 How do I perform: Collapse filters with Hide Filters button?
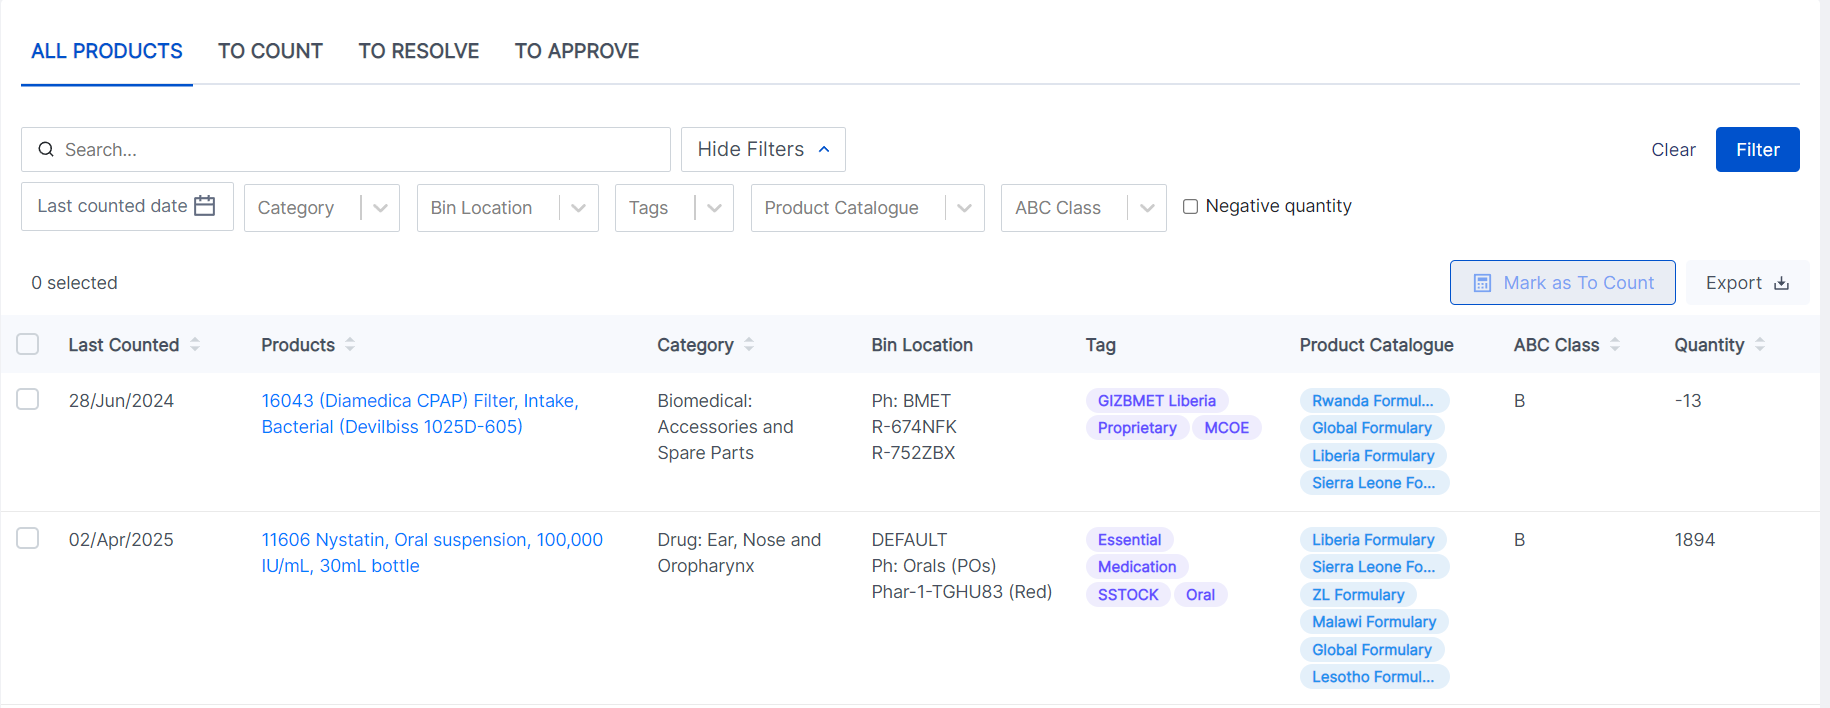(x=763, y=150)
